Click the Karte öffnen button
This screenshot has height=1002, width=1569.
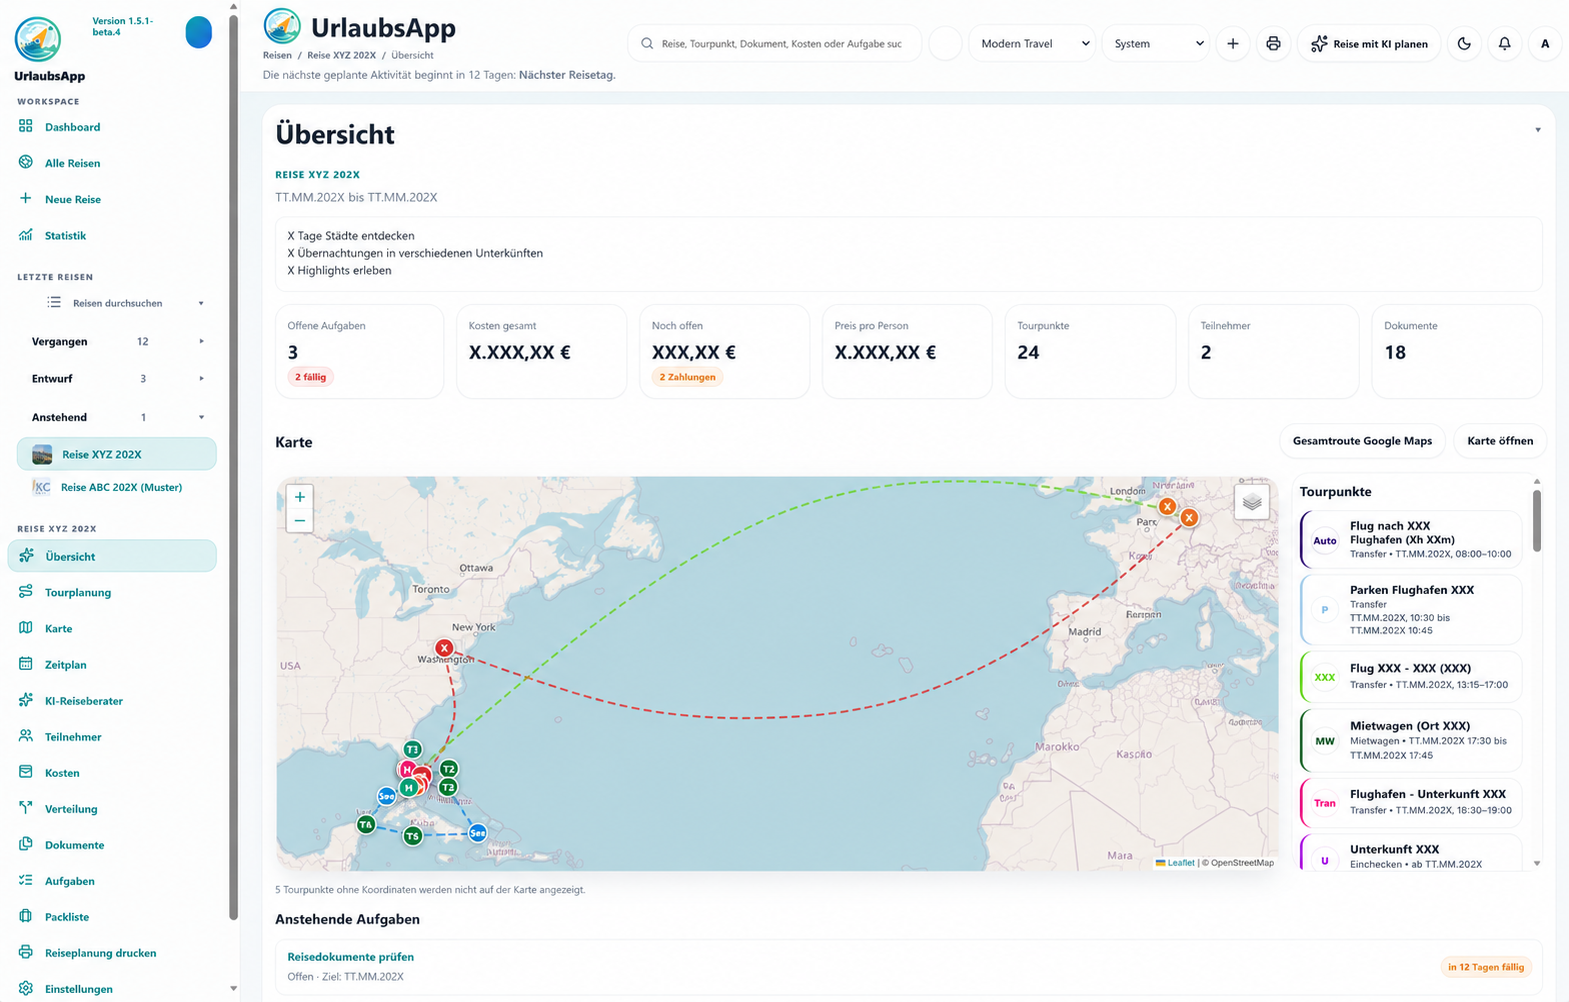coord(1500,441)
